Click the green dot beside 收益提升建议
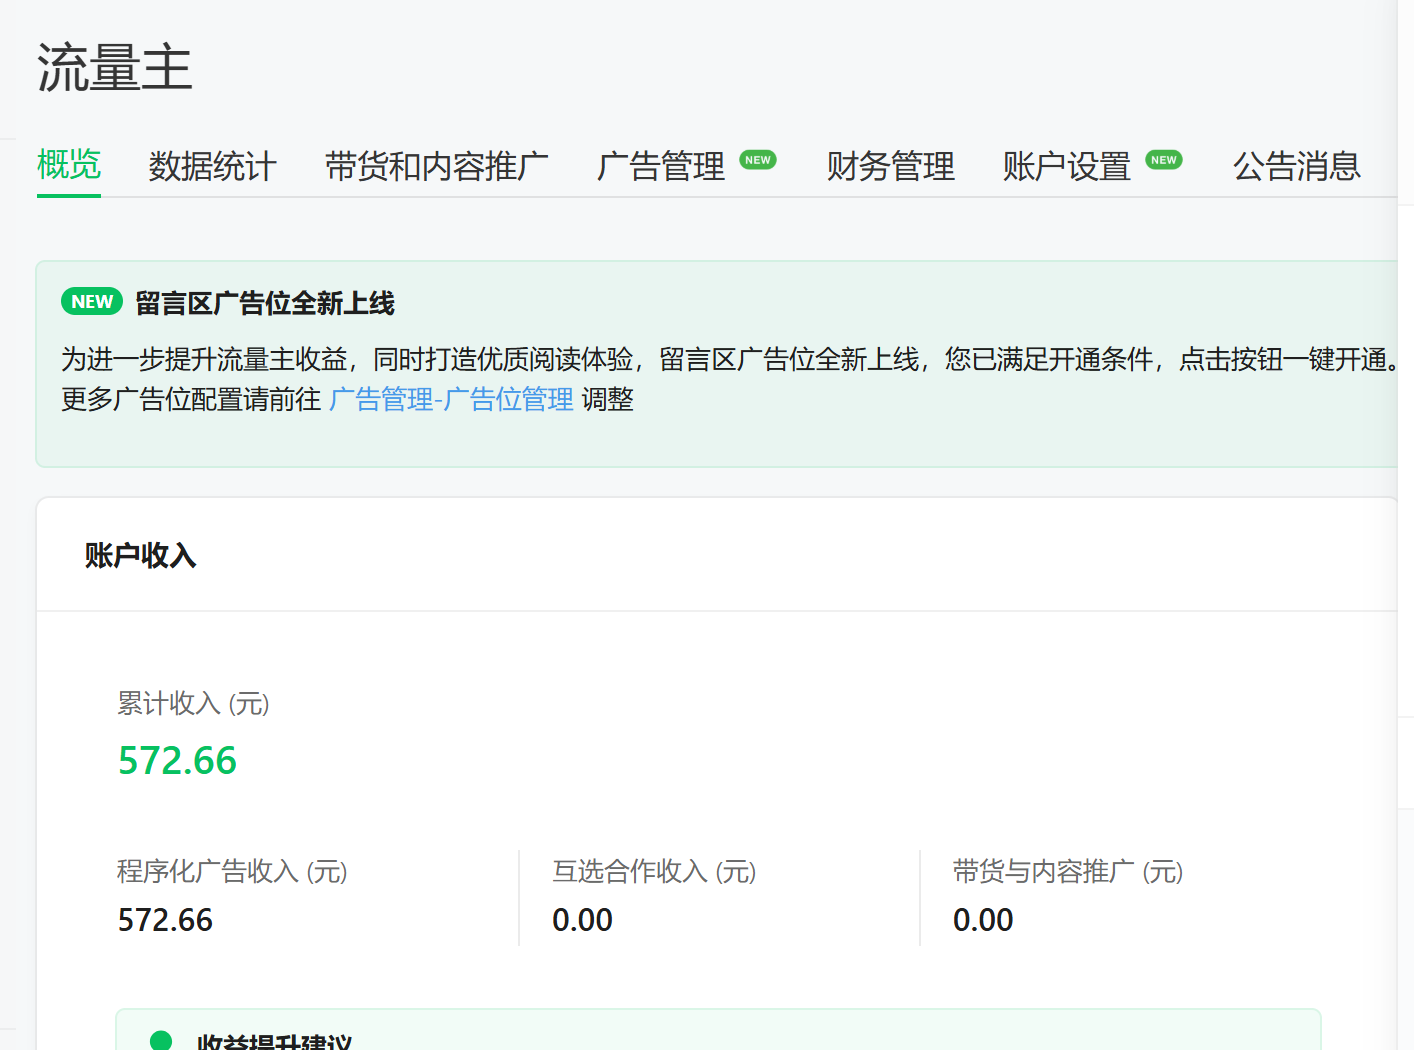Viewport: 1414px width, 1050px height. coord(160,1040)
